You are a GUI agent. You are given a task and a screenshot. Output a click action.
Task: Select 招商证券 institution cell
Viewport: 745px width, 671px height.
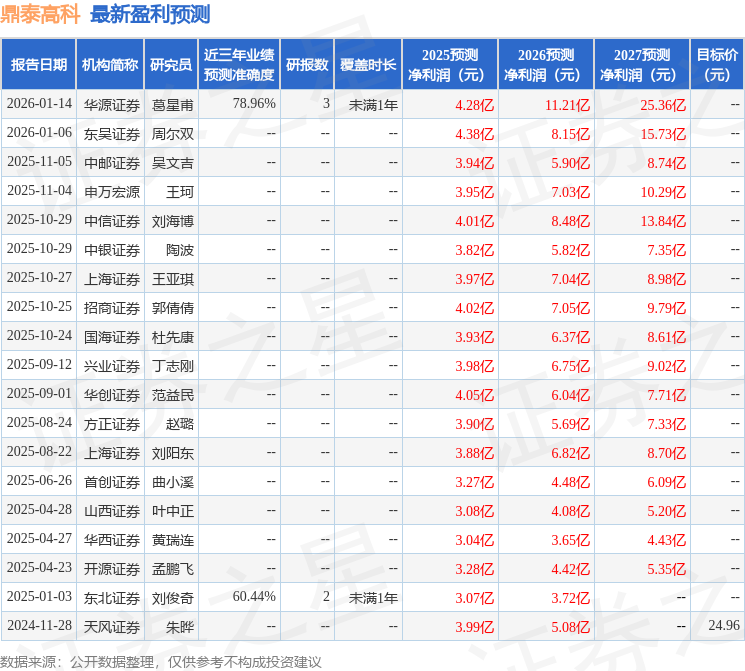coord(112,308)
